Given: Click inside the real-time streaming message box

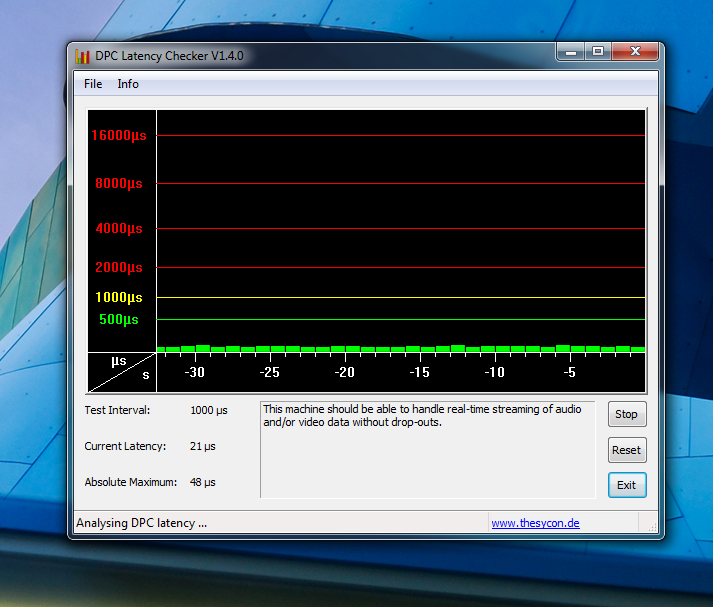Looking at the screenshot, I should (x=427, y=450).
